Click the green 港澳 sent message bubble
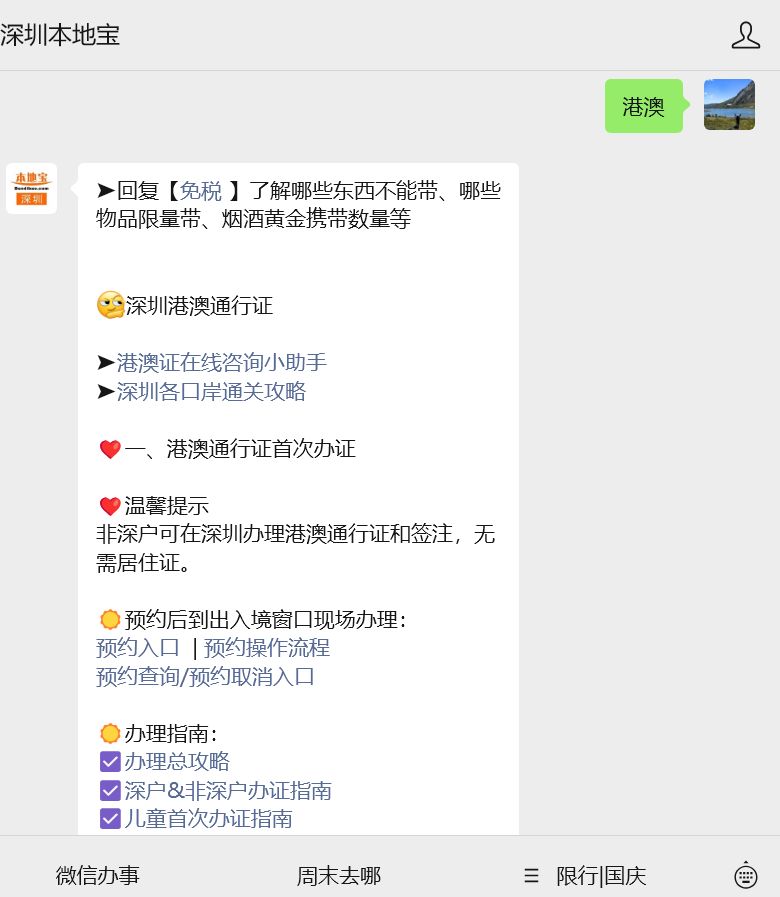The image size is (780, 897). click(x=643, y=107)
